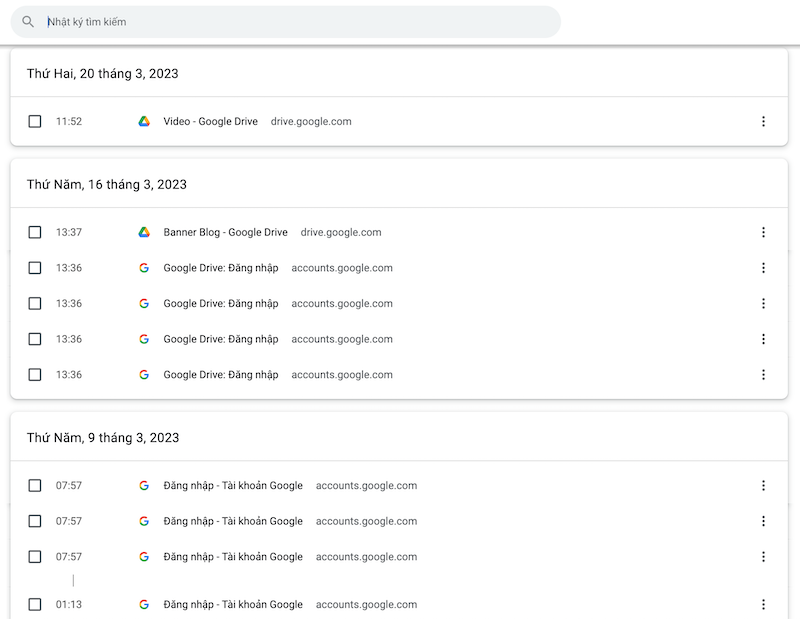Click the Google favicon on the 01:13 entry
The height and width of the screenshot is (619, 800).
pyautogui.click(x=144, y=605)
